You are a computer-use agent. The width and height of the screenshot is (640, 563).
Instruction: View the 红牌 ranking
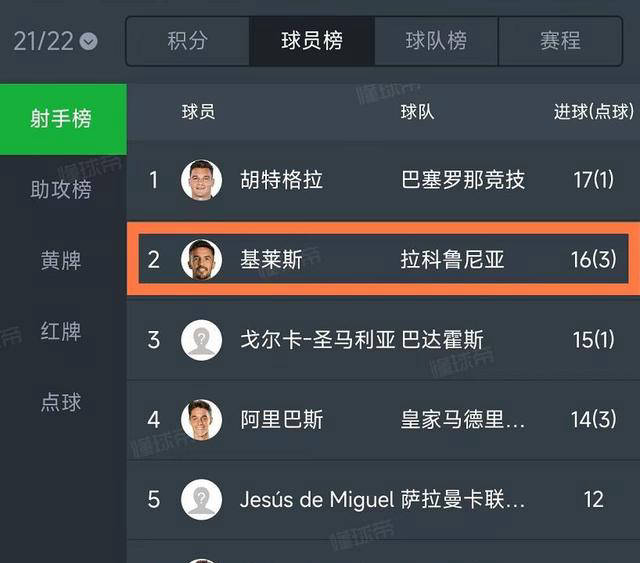62,332
